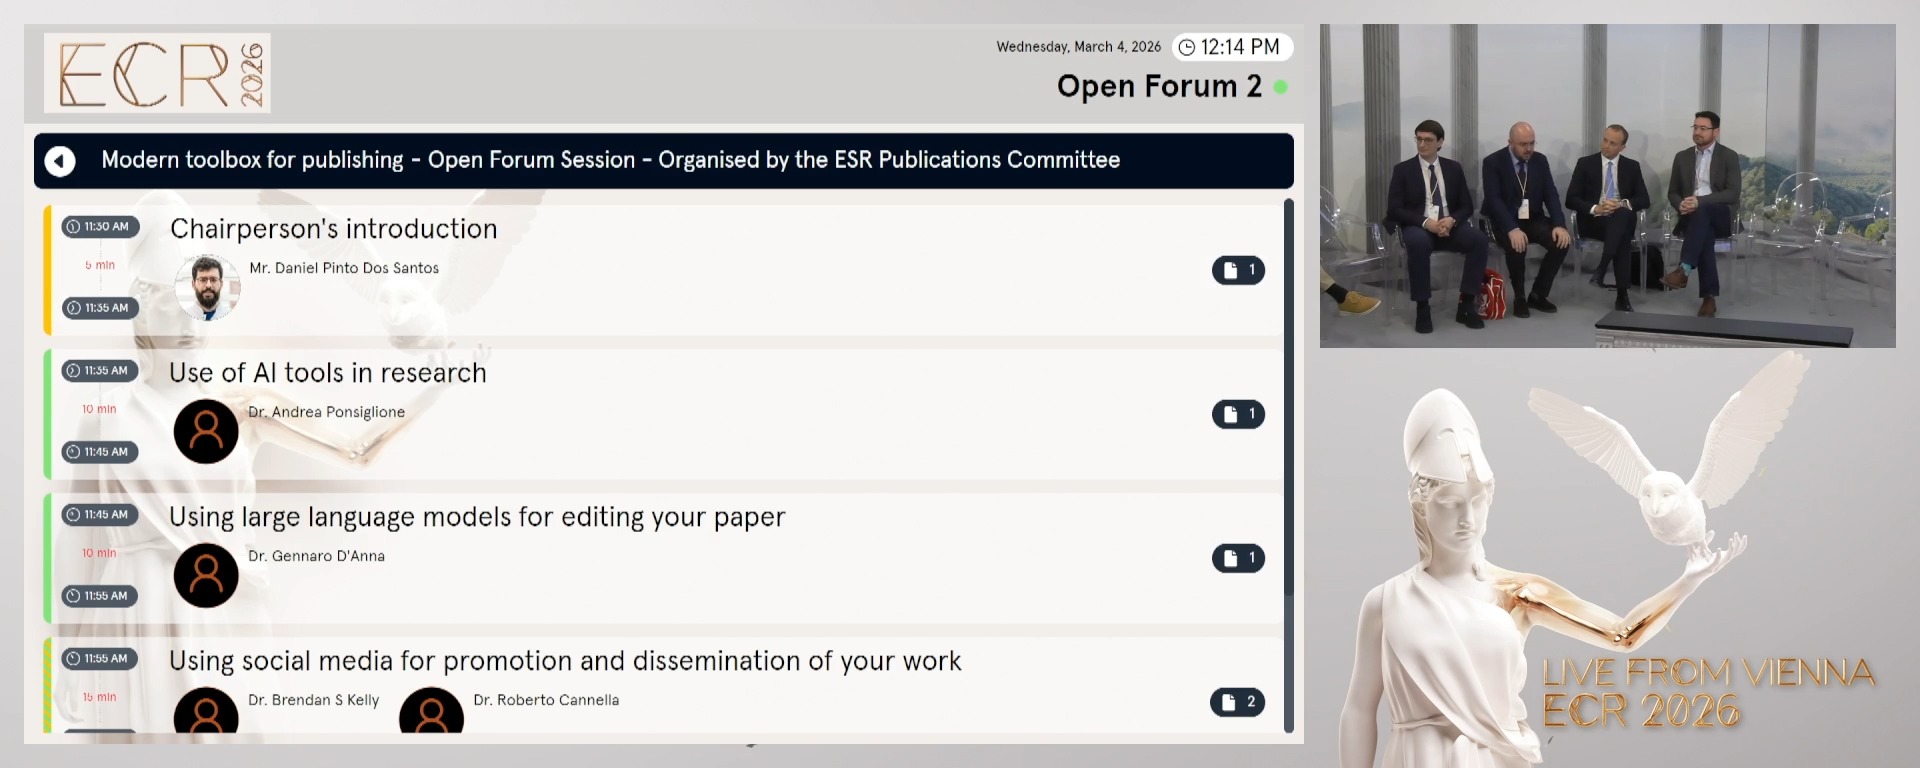The height and width of the screenshot is (768, 1920).
Task: Click the 11:45 AM end badge of AI tools talk
Action: tap(100, 452)
